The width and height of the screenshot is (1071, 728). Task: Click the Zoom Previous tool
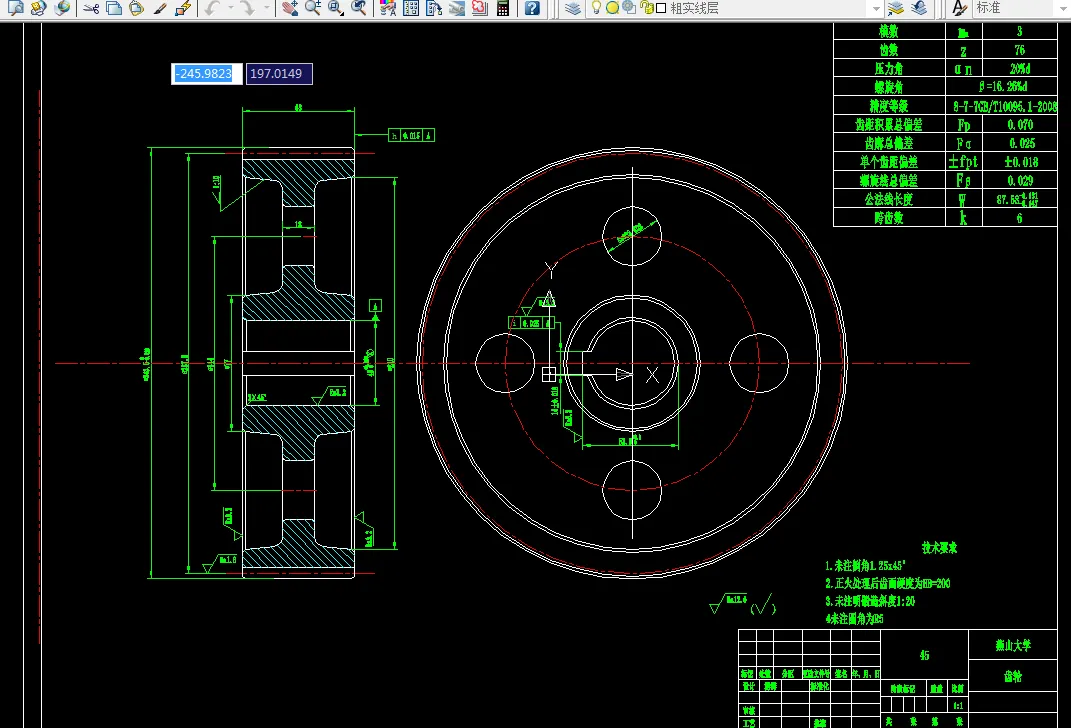359,8
